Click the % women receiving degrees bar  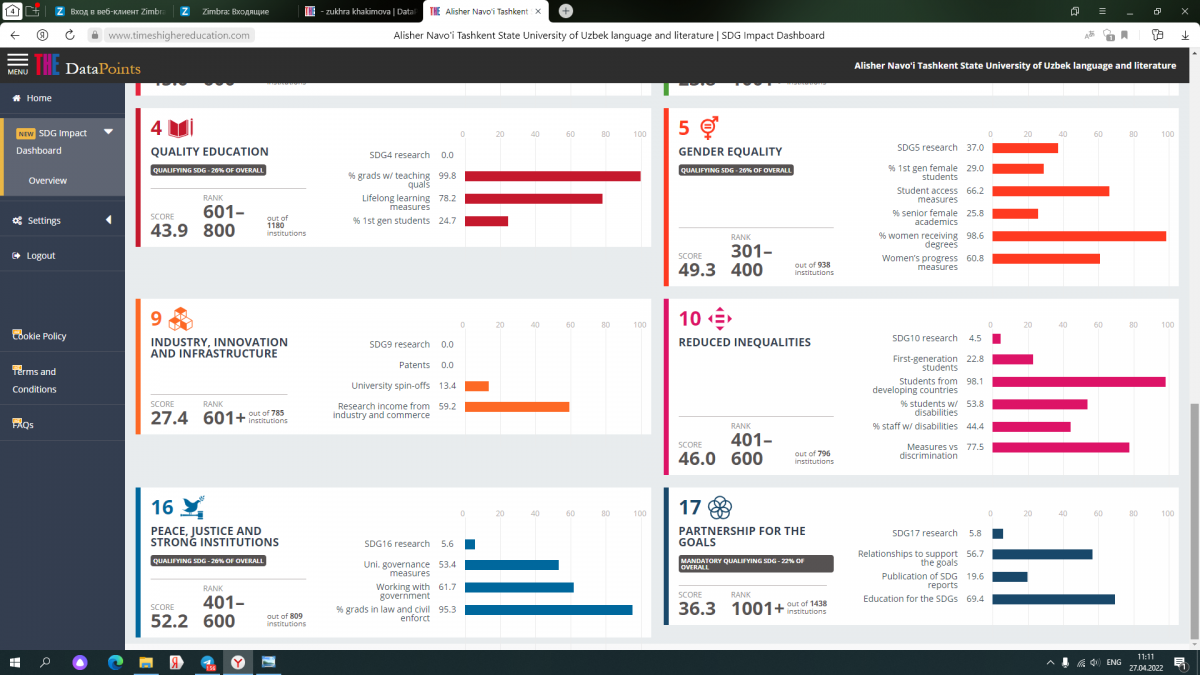click(1079, 236)
